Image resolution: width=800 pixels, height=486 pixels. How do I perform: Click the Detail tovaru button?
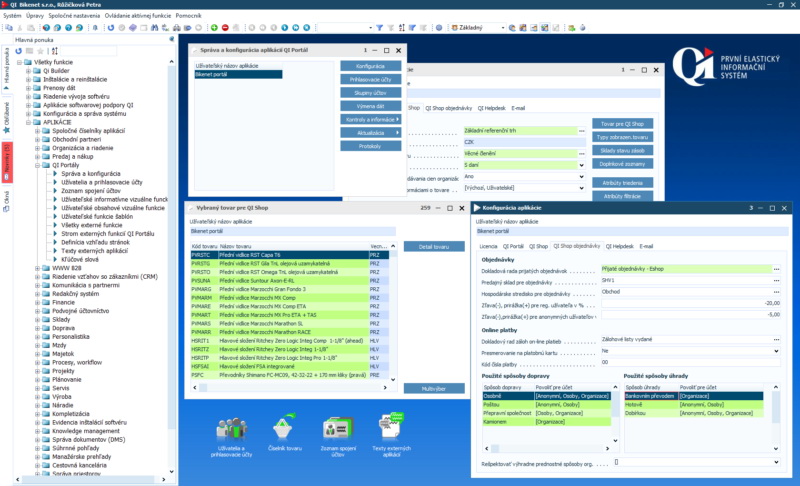click(x=434, y=247)
